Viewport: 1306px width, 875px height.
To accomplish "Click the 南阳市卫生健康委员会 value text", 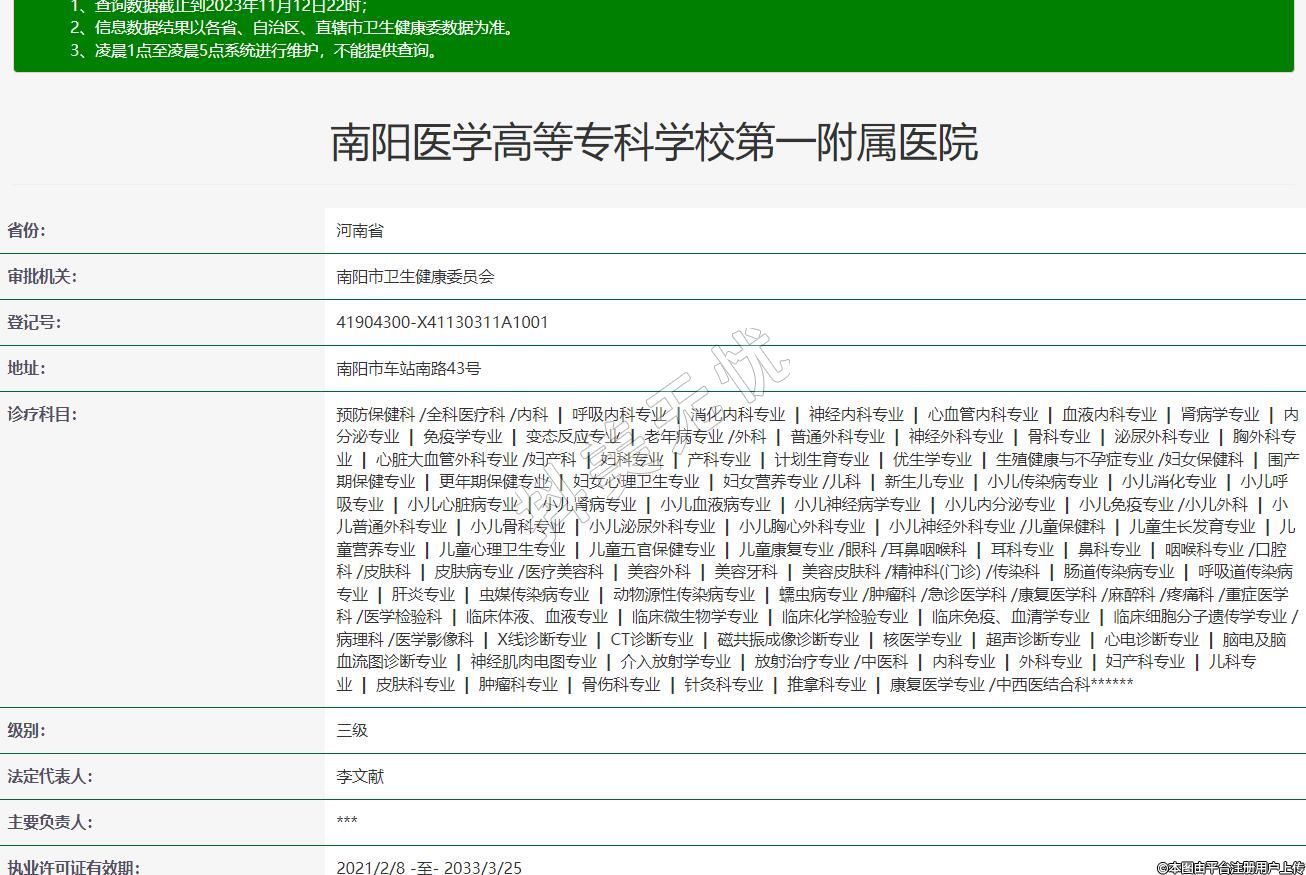I will click(x=415, y=277).
